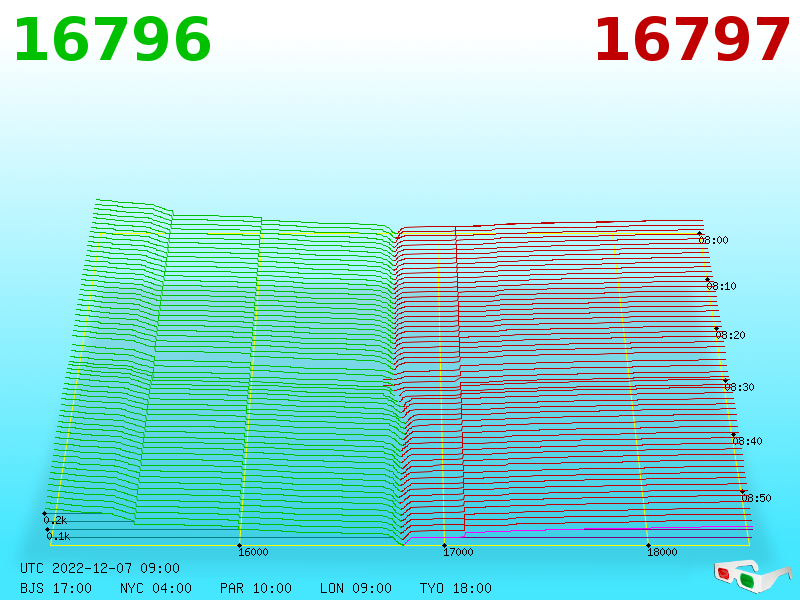Click the TYO 18:00 clock
This screenshot has width=800, height=600.
click(x=456, y=588)
